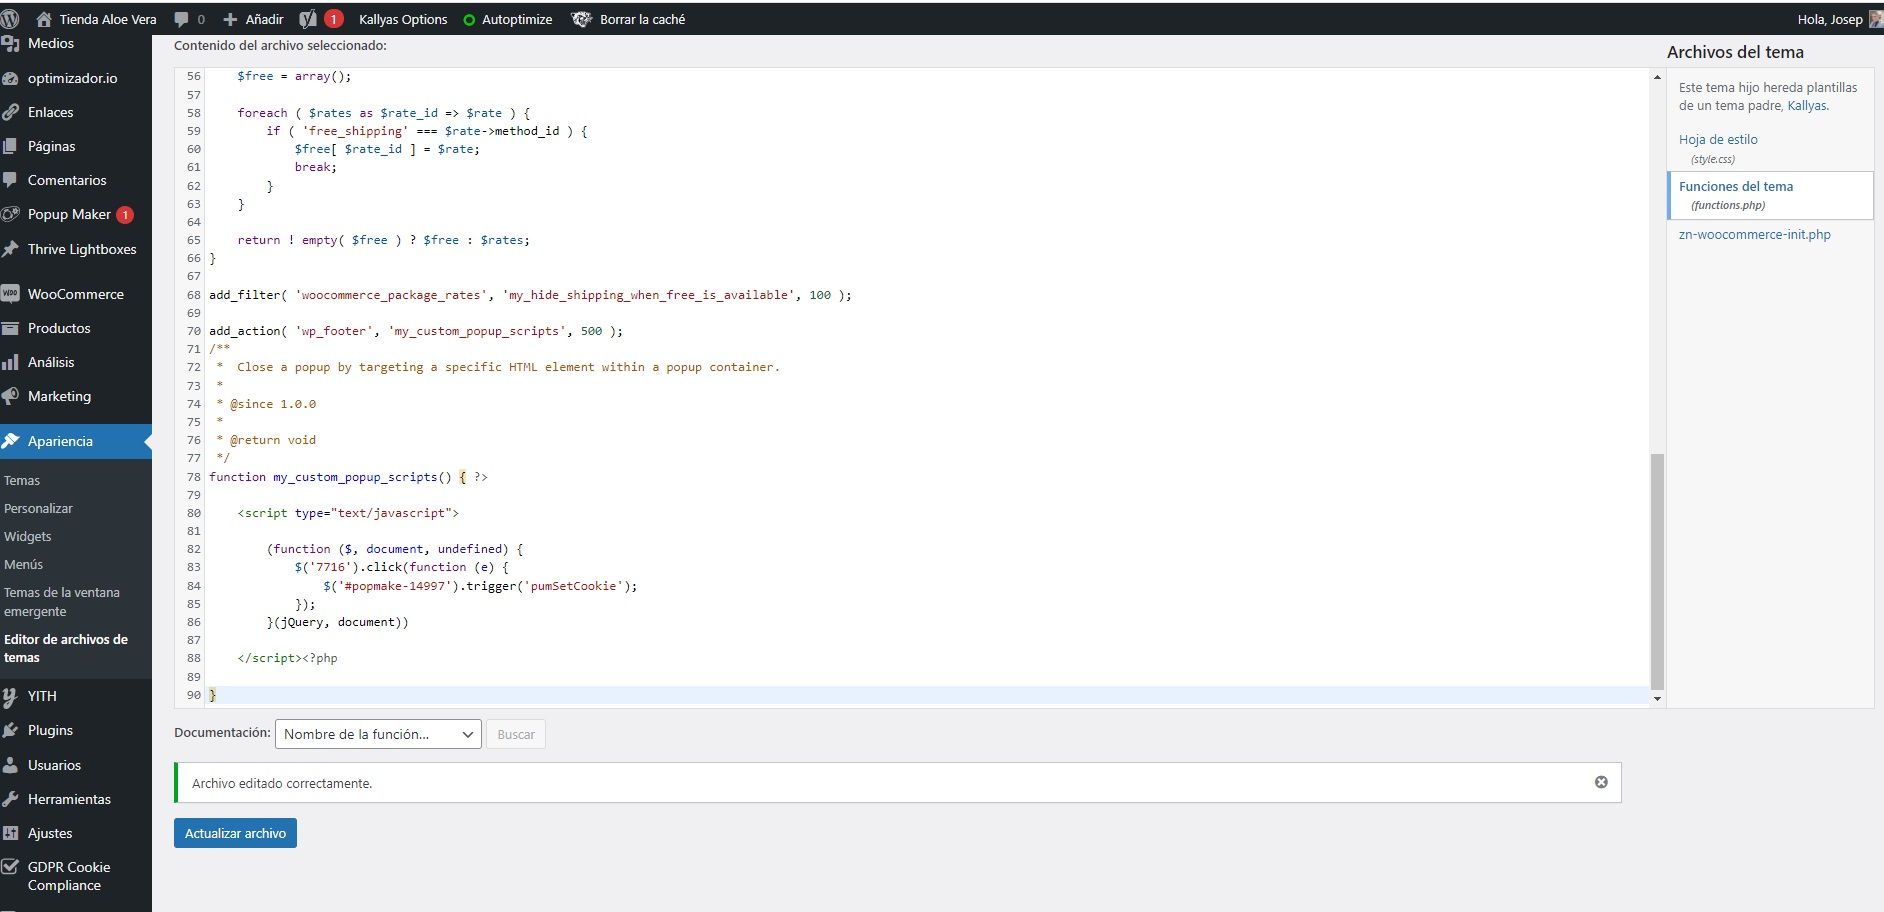1884x912 pixels.
Task: Click the Ajustes settings icon
Action: click(10, 833)
